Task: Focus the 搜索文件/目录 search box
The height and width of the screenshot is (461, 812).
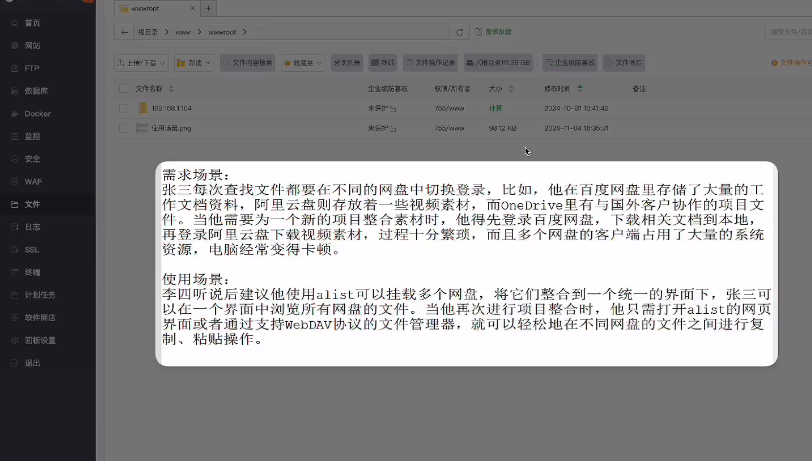Action: point(789,32)
